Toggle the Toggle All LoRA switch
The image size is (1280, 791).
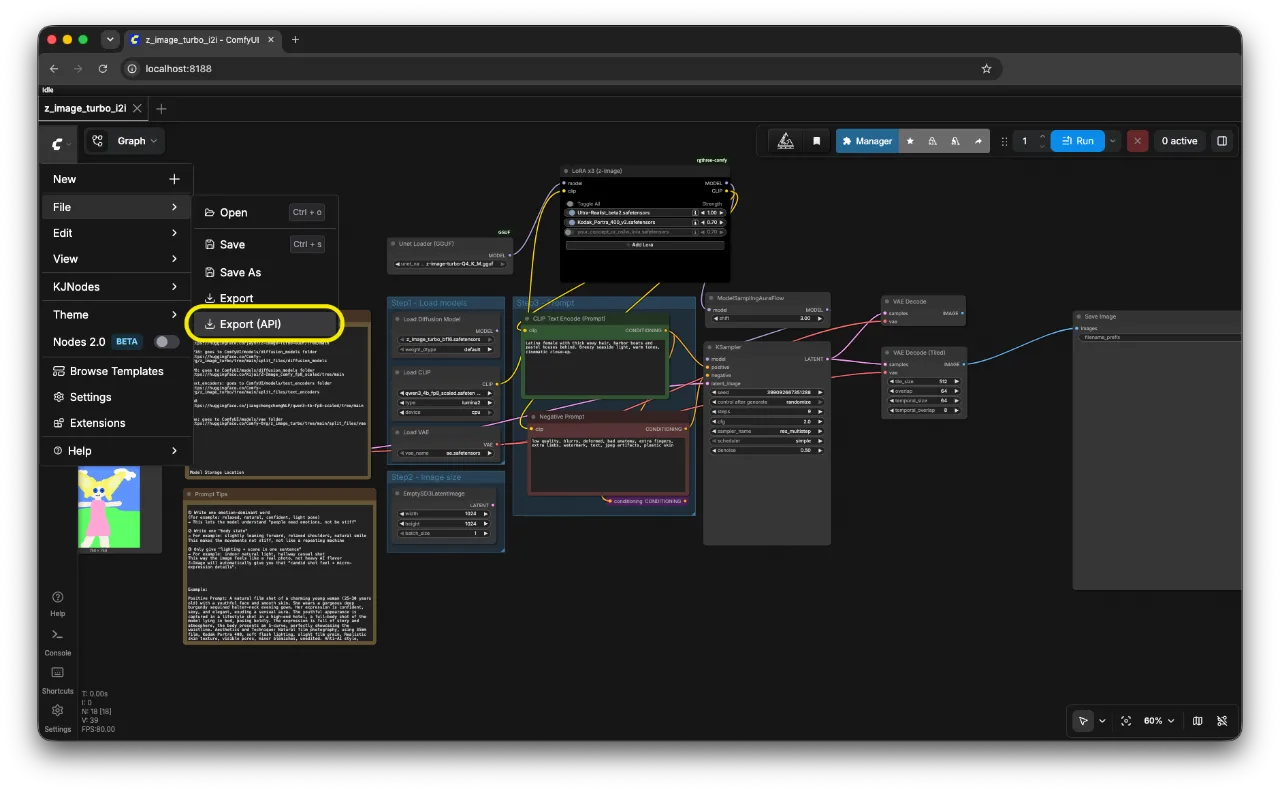point(571,203)
